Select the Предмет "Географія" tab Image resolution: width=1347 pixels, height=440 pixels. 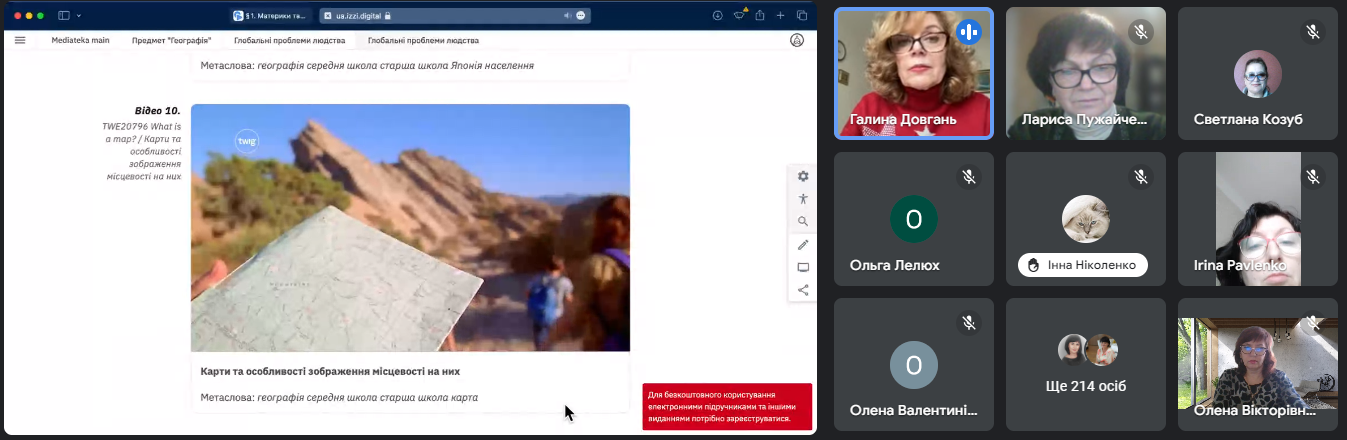(170, 41)
